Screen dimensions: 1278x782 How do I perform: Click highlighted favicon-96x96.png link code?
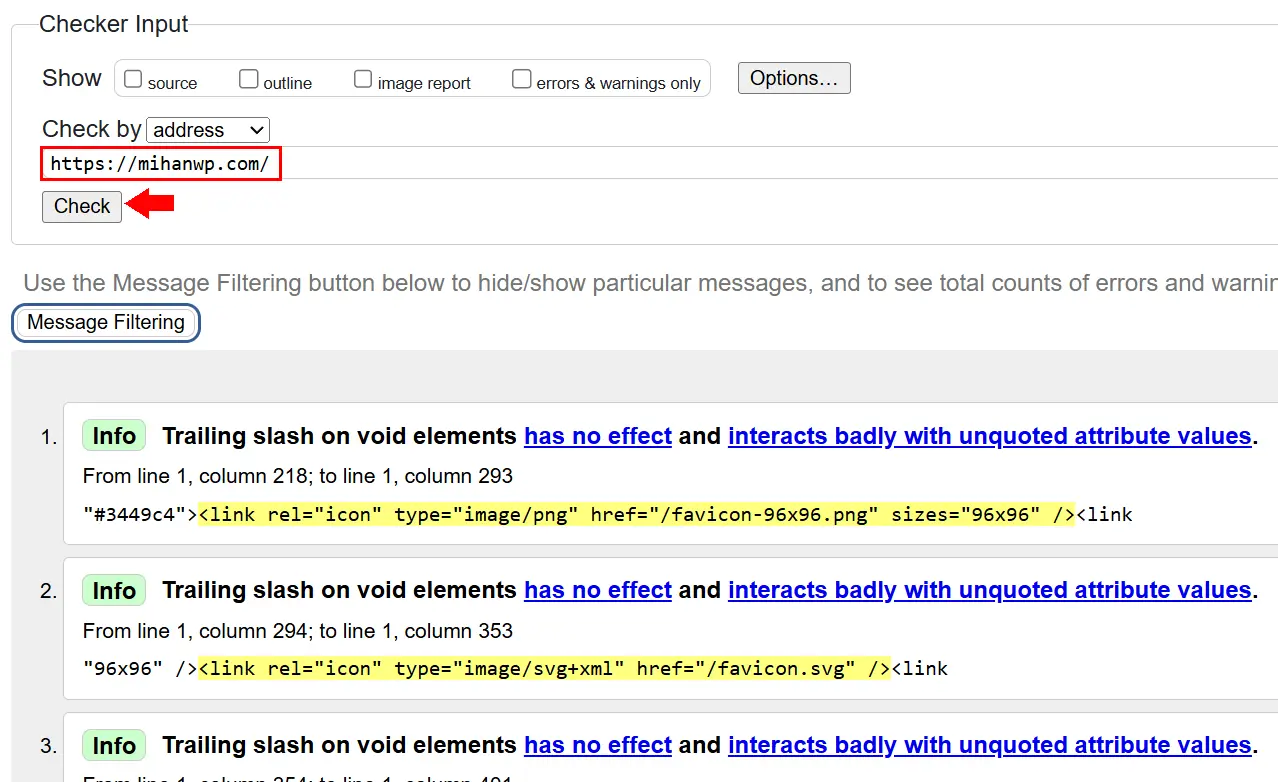(x=636, y=515)
